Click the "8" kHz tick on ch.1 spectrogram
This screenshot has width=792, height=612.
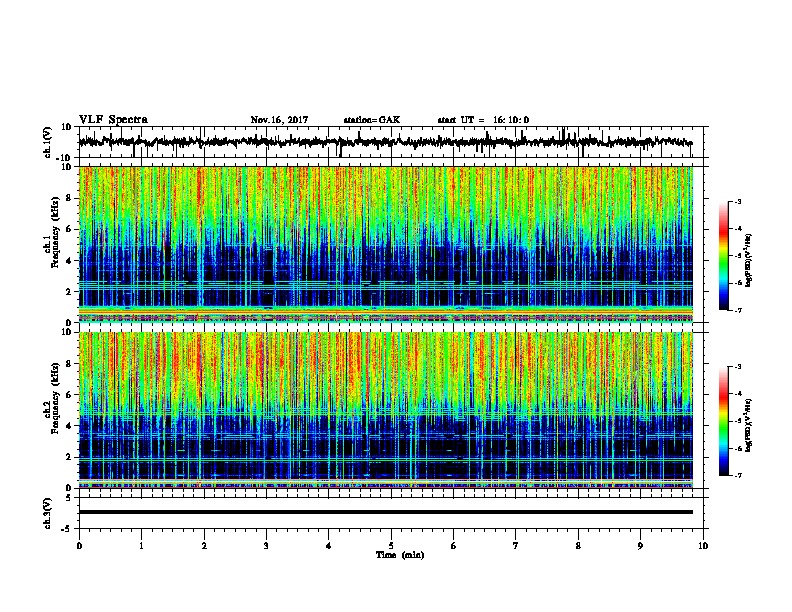(69, 198)
